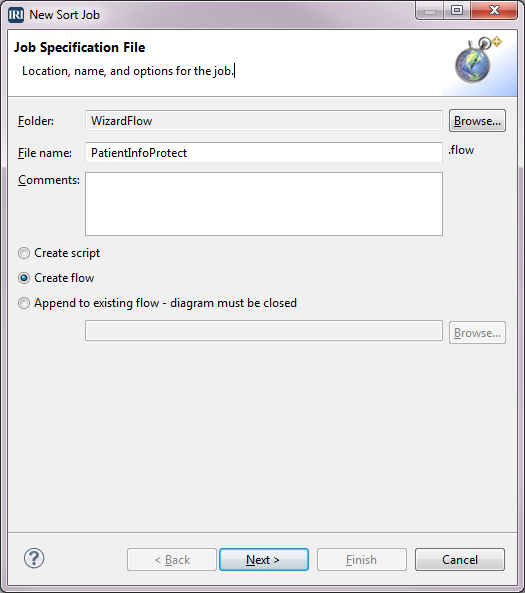Maximize the New Sort Job window
Screen dimensions: 525x593
point(457,11)
